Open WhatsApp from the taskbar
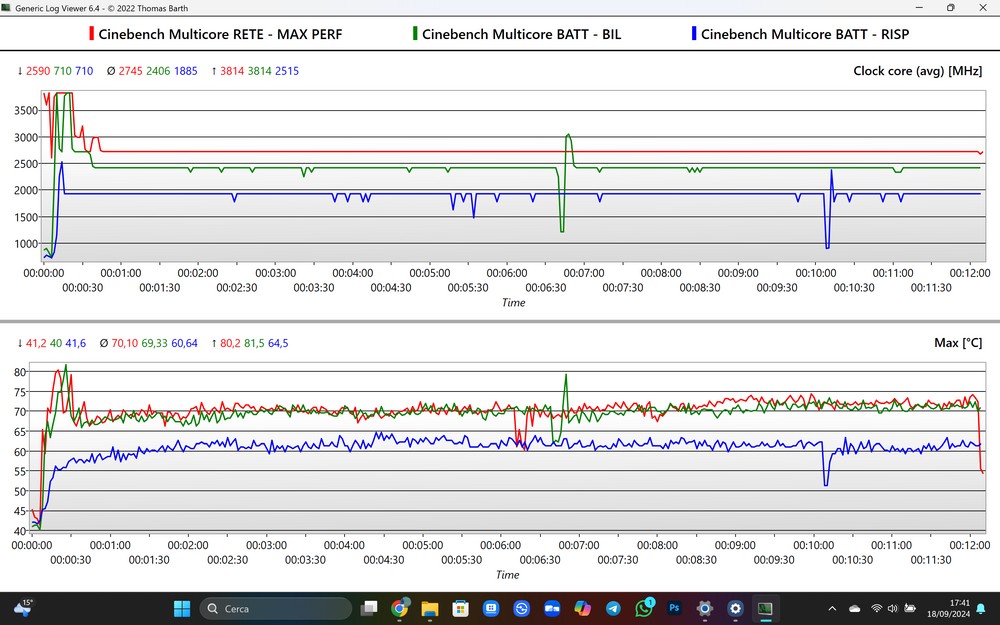1000x625 pixels. (644, 608)
